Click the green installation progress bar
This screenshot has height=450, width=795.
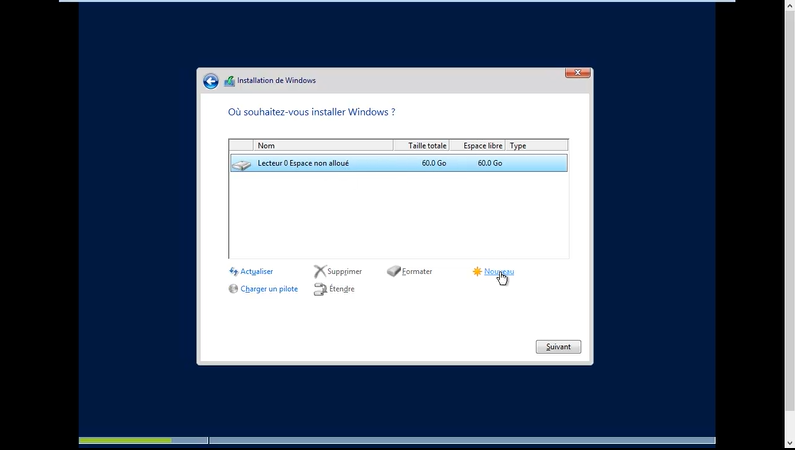[x=125, y=440]
